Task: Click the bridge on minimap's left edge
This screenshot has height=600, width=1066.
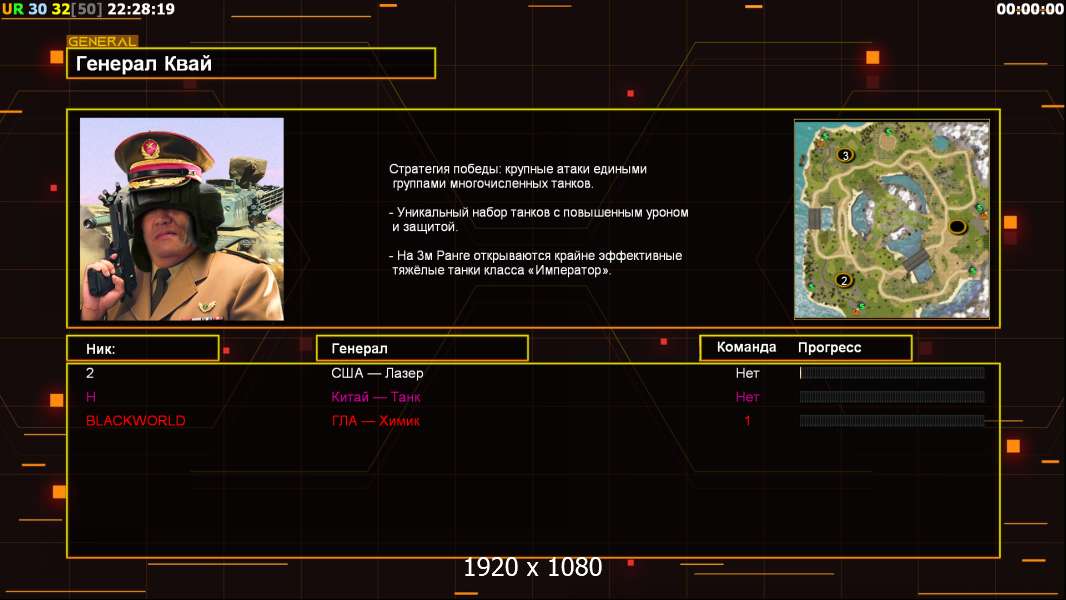Action: pyautogui.click(x=815, y=218)
